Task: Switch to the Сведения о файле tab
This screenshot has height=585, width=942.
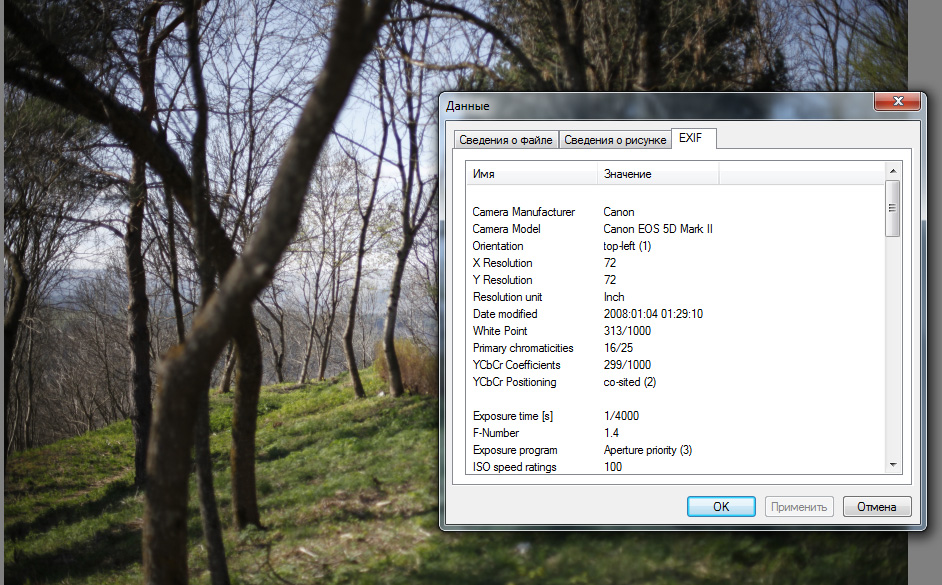Action: click(x=506, y=139)
